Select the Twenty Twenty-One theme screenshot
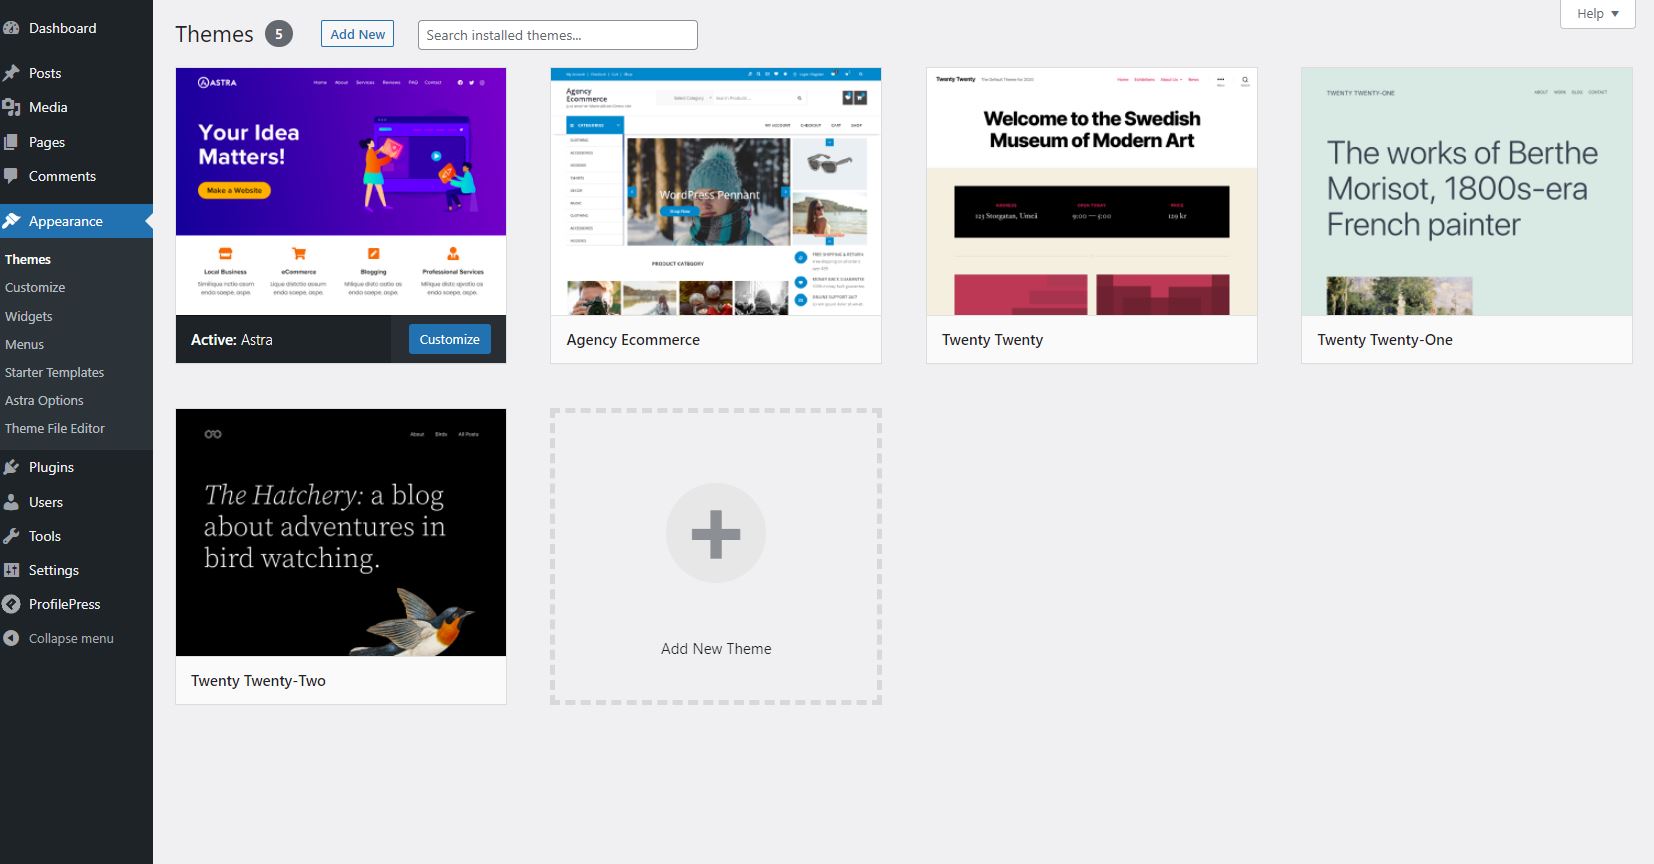This screenshot has height=864, width=1654. click(1467, 191)
